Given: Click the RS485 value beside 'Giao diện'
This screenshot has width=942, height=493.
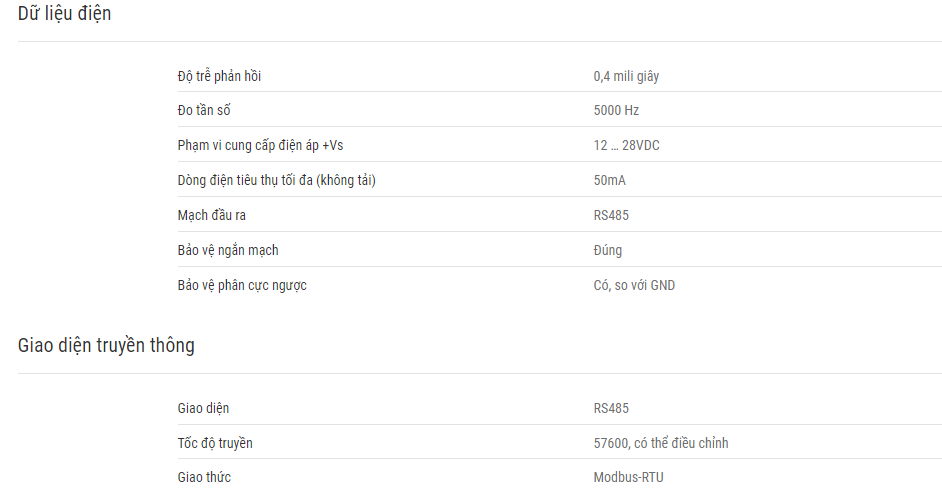Looking at the screenshot, I should (611, 408).
